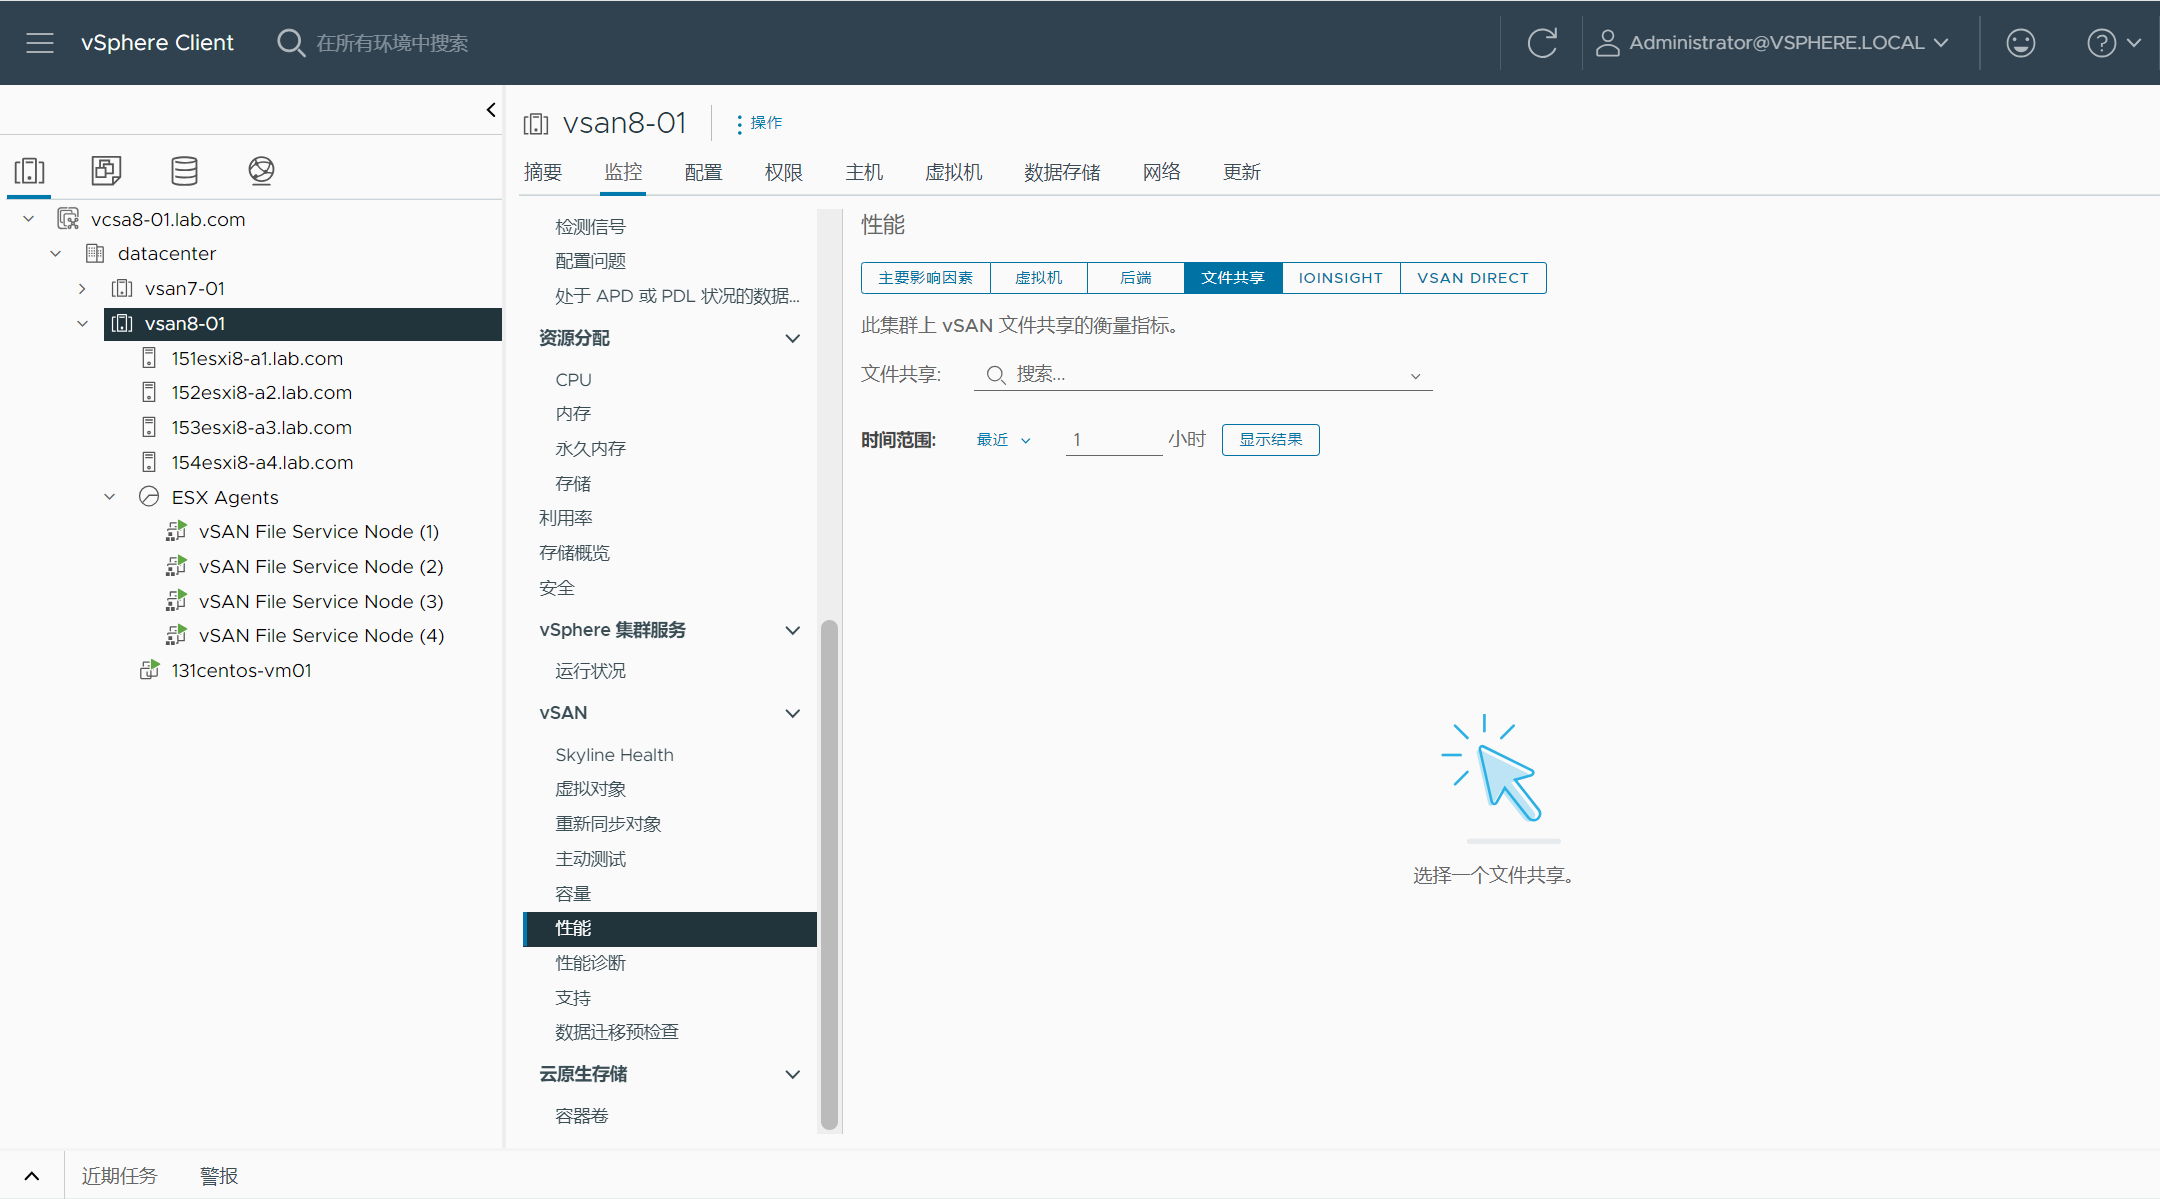Image resolution: width=2160 pixels, height=1199 pixels.
Task: Open the 最近 time range dropdown
Action: tap(1003, 440)
